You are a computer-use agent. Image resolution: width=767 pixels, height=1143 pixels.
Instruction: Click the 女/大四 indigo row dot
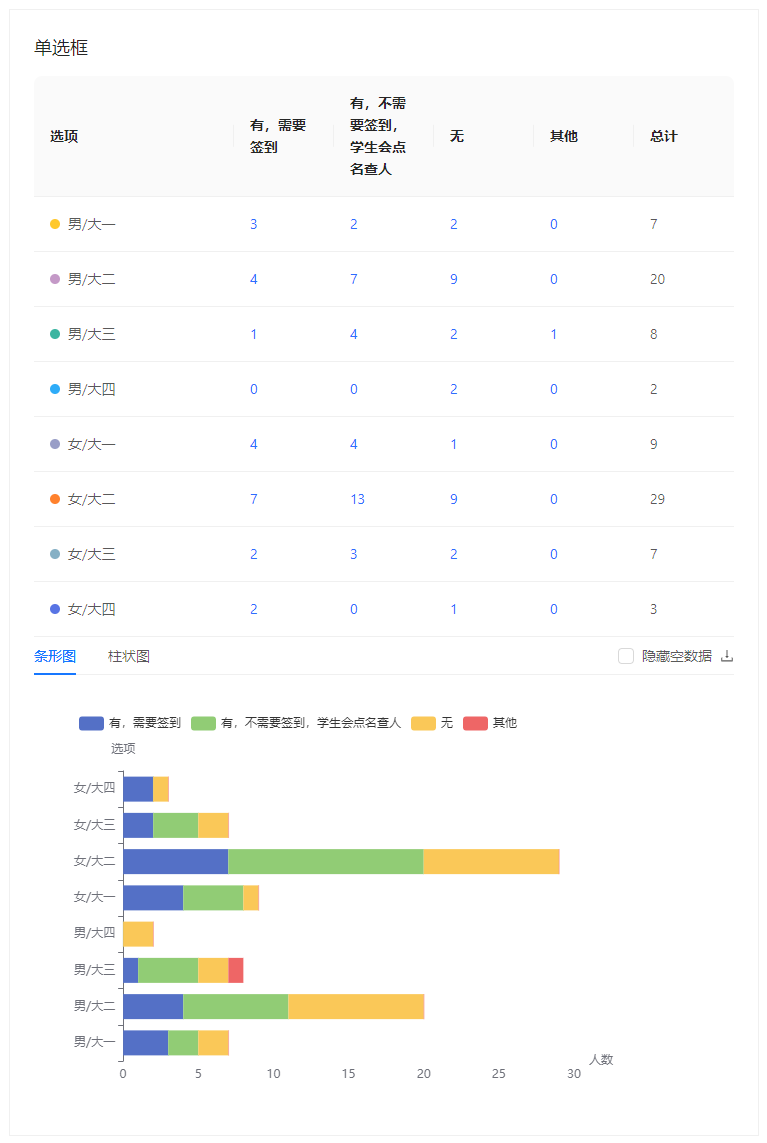click(55, 609)
